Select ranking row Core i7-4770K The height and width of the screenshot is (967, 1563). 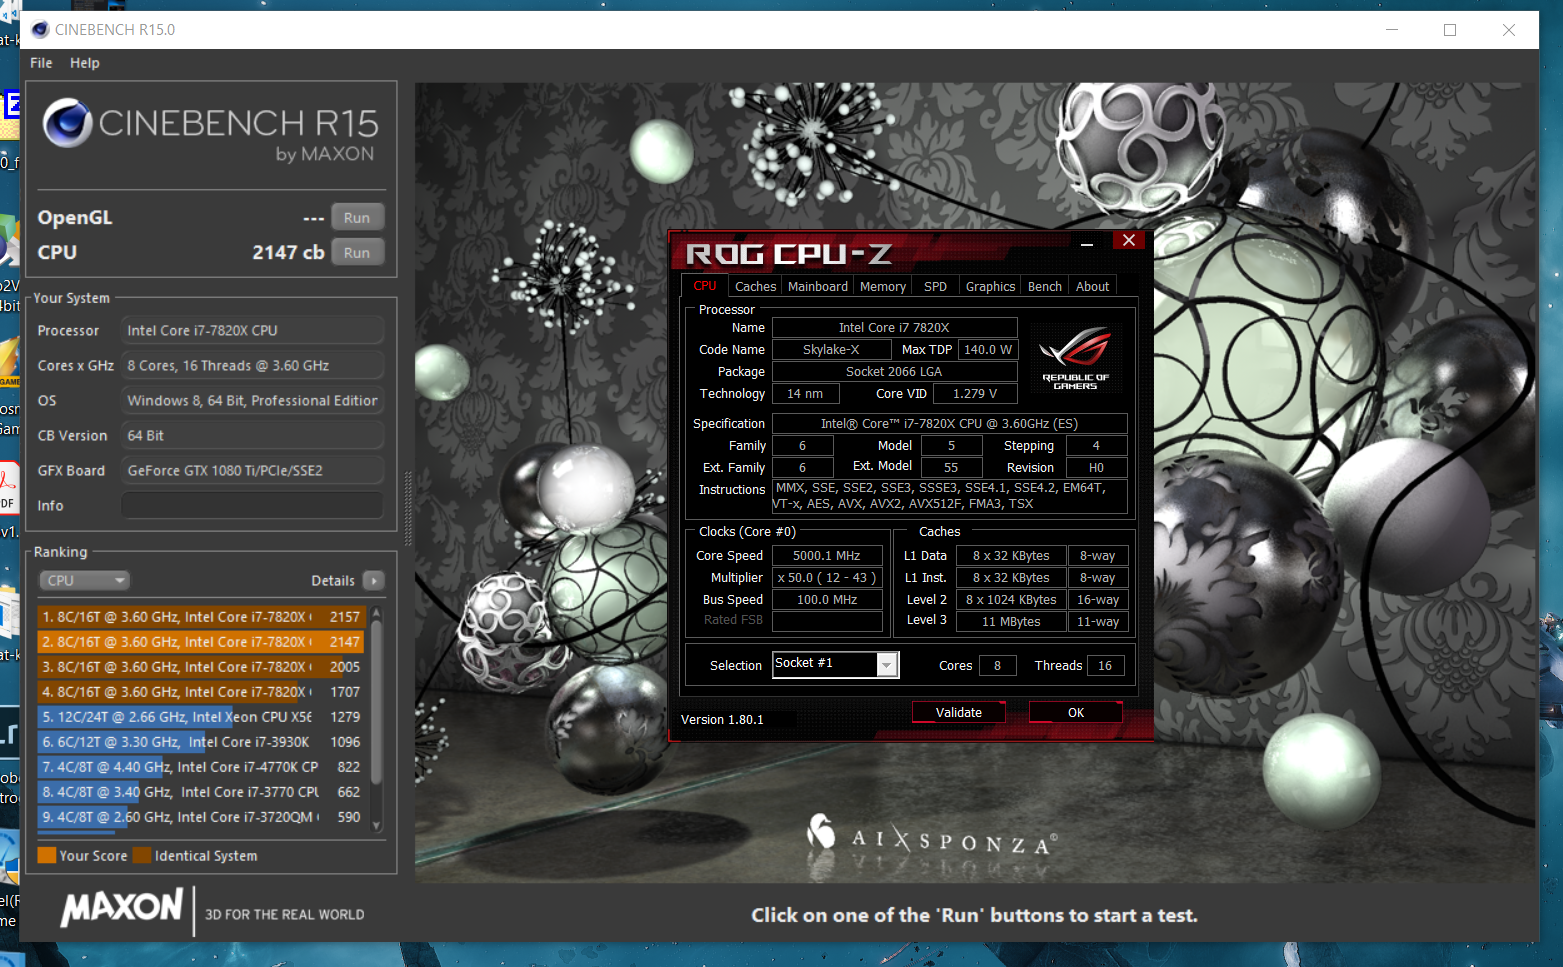200,767
